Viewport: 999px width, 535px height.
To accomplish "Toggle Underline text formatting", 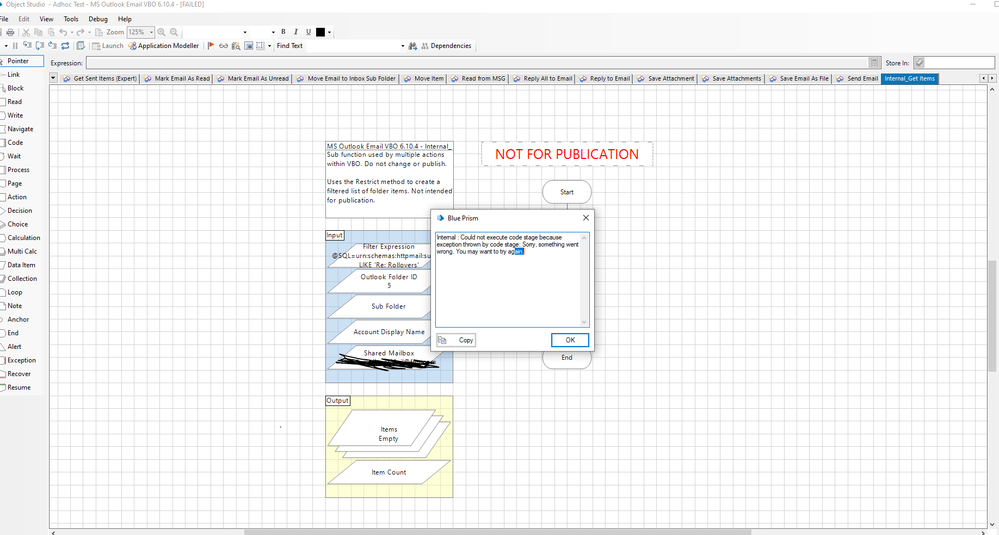I will tap(308, 32).
